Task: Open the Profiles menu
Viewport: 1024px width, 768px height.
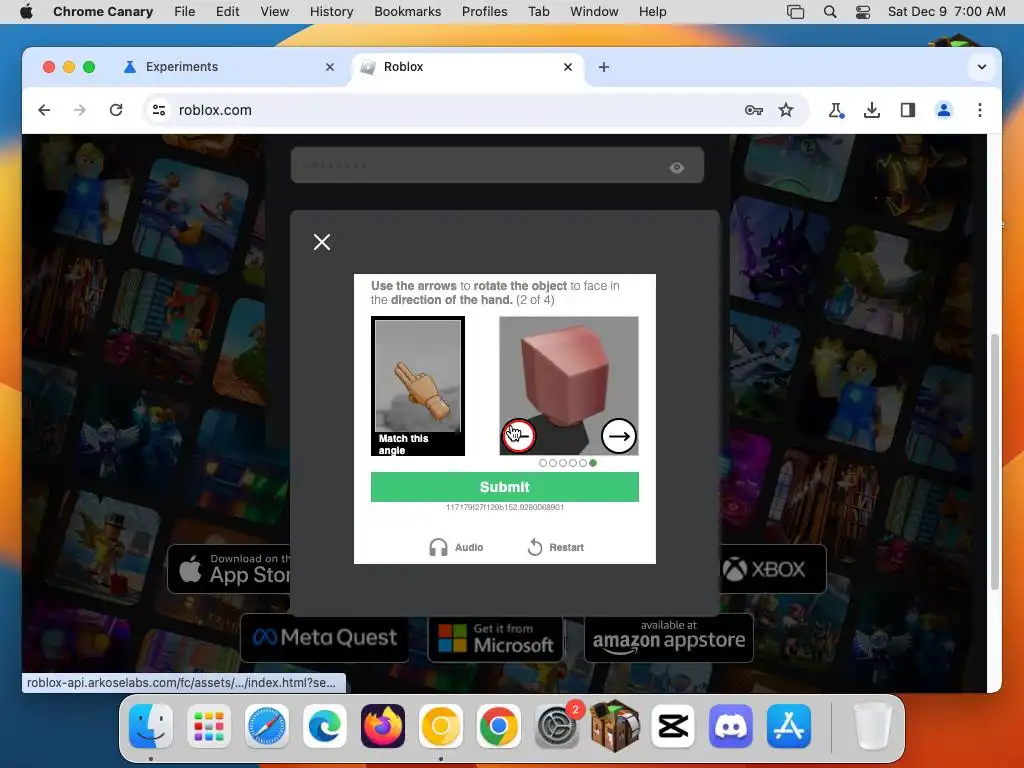Action: [485, 11]
